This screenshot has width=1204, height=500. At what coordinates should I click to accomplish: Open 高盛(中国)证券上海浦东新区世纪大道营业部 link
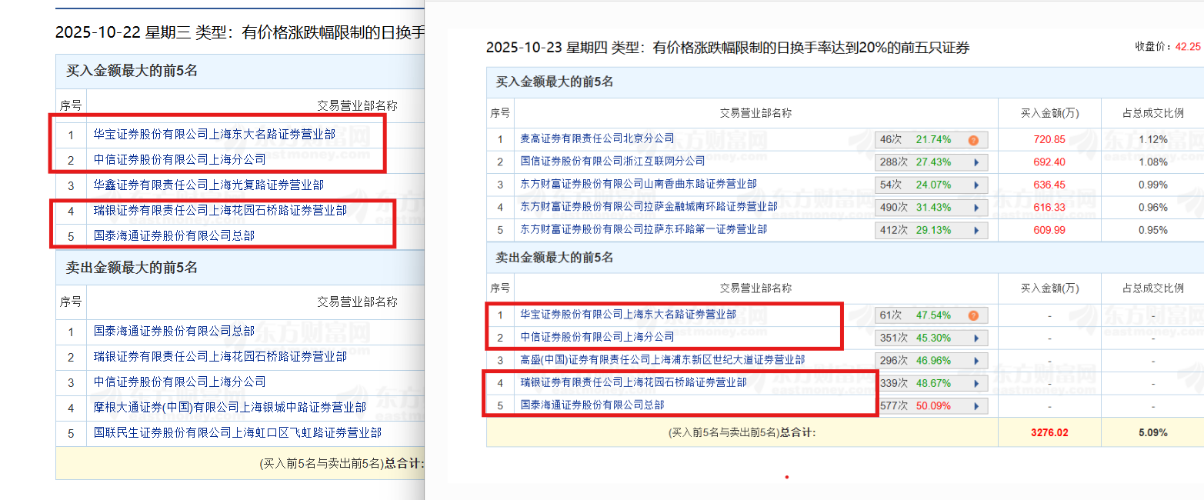(x=664, y=360)
